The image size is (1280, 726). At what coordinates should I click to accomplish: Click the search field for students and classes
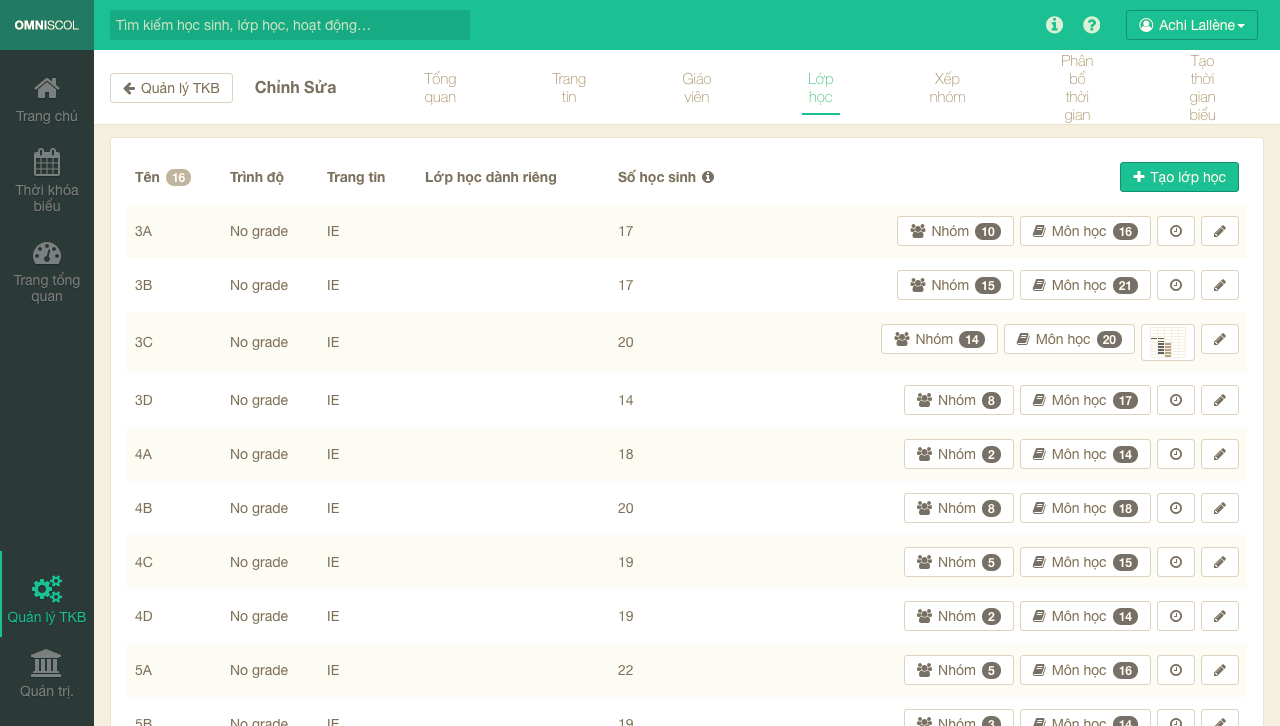(289, 25)
